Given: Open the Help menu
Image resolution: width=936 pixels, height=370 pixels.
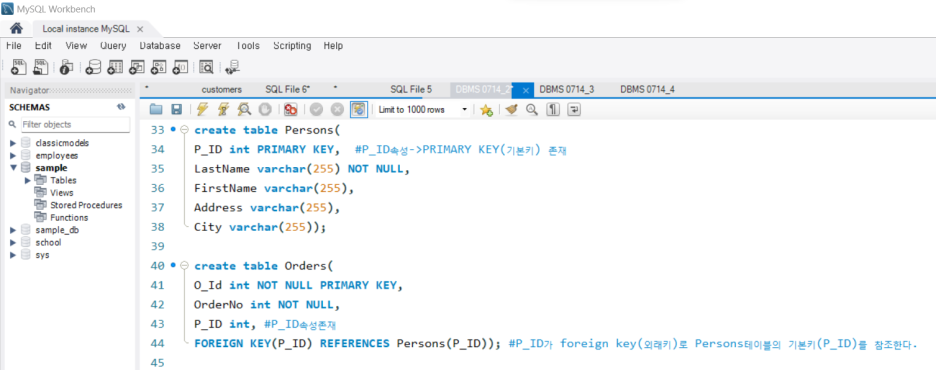Looking at the screenshot, I should 333,45.
